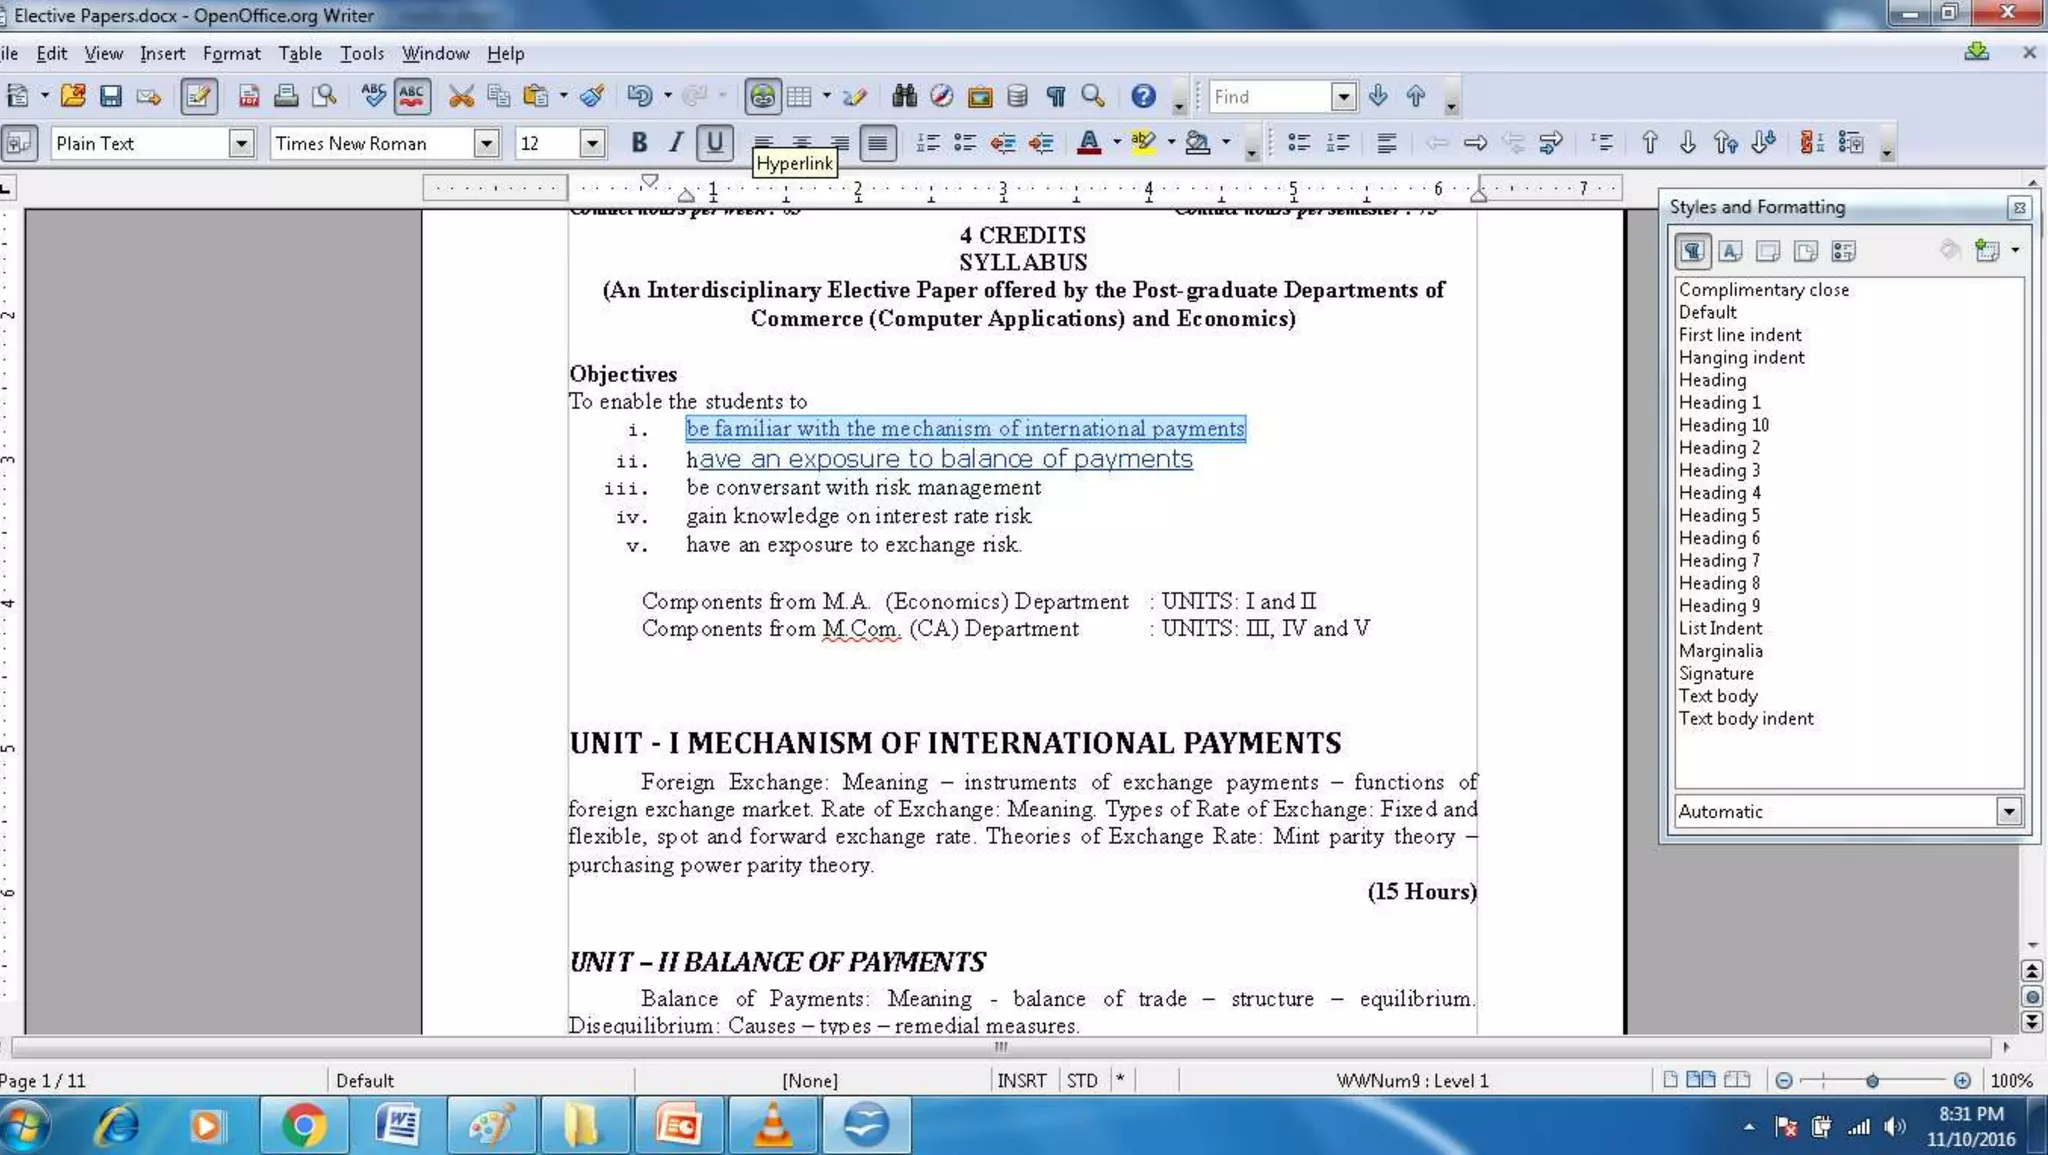Expand the Times New Roman font dropdown
Image resolution: width=2048 pixels, height=1155 pixels.
click(486, 143)
